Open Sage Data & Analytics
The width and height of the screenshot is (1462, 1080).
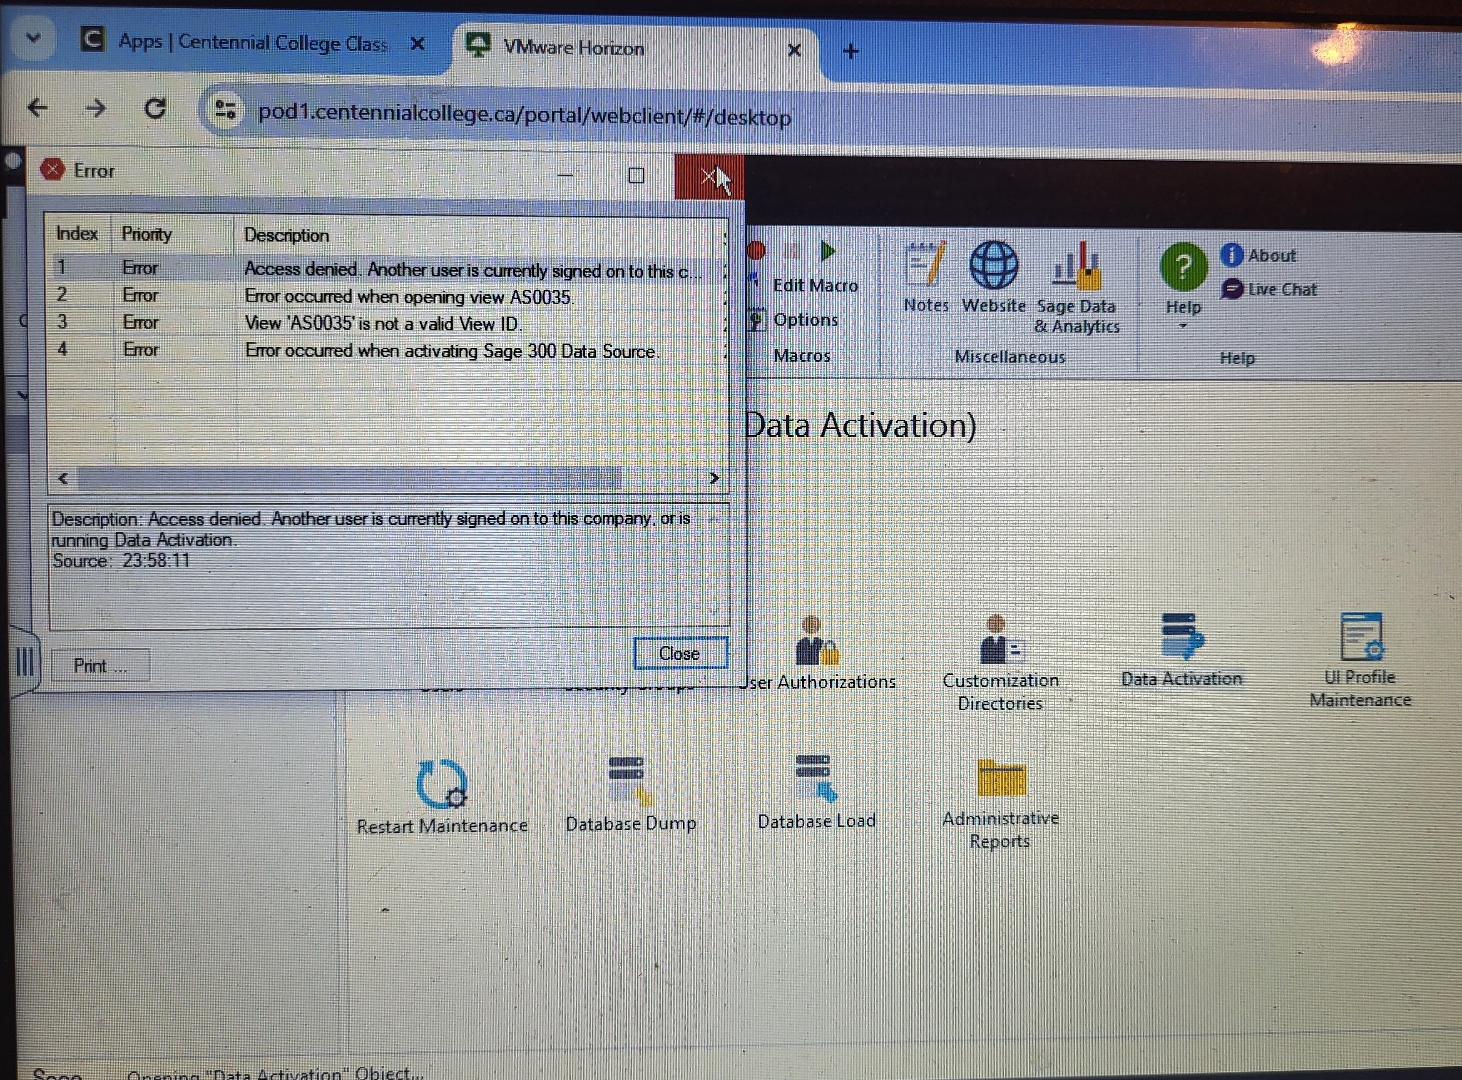tap(1074, 267)
